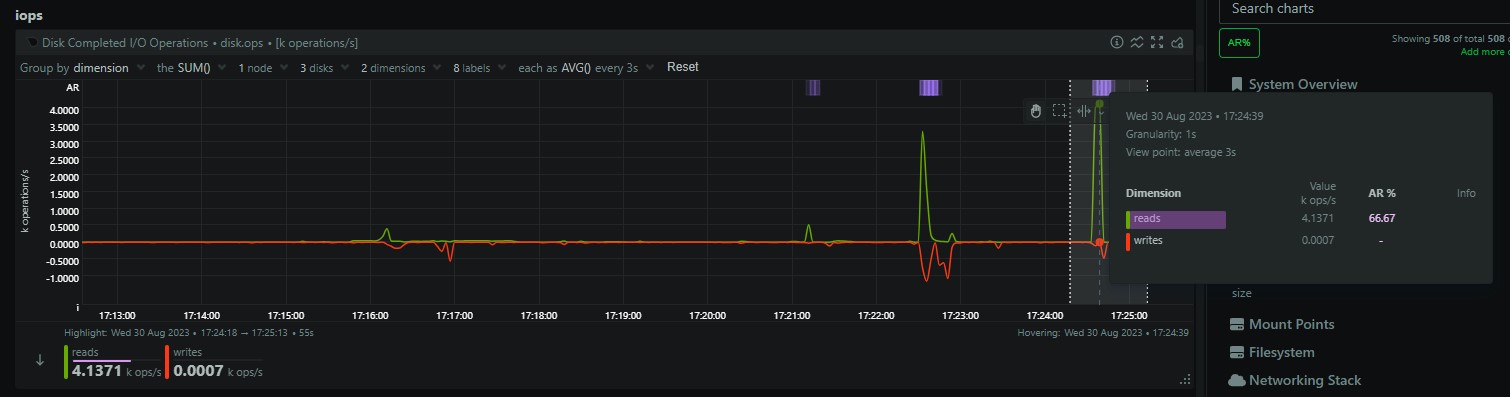Open the 8 labels dropdown
1510x397 pixels.
479,67
